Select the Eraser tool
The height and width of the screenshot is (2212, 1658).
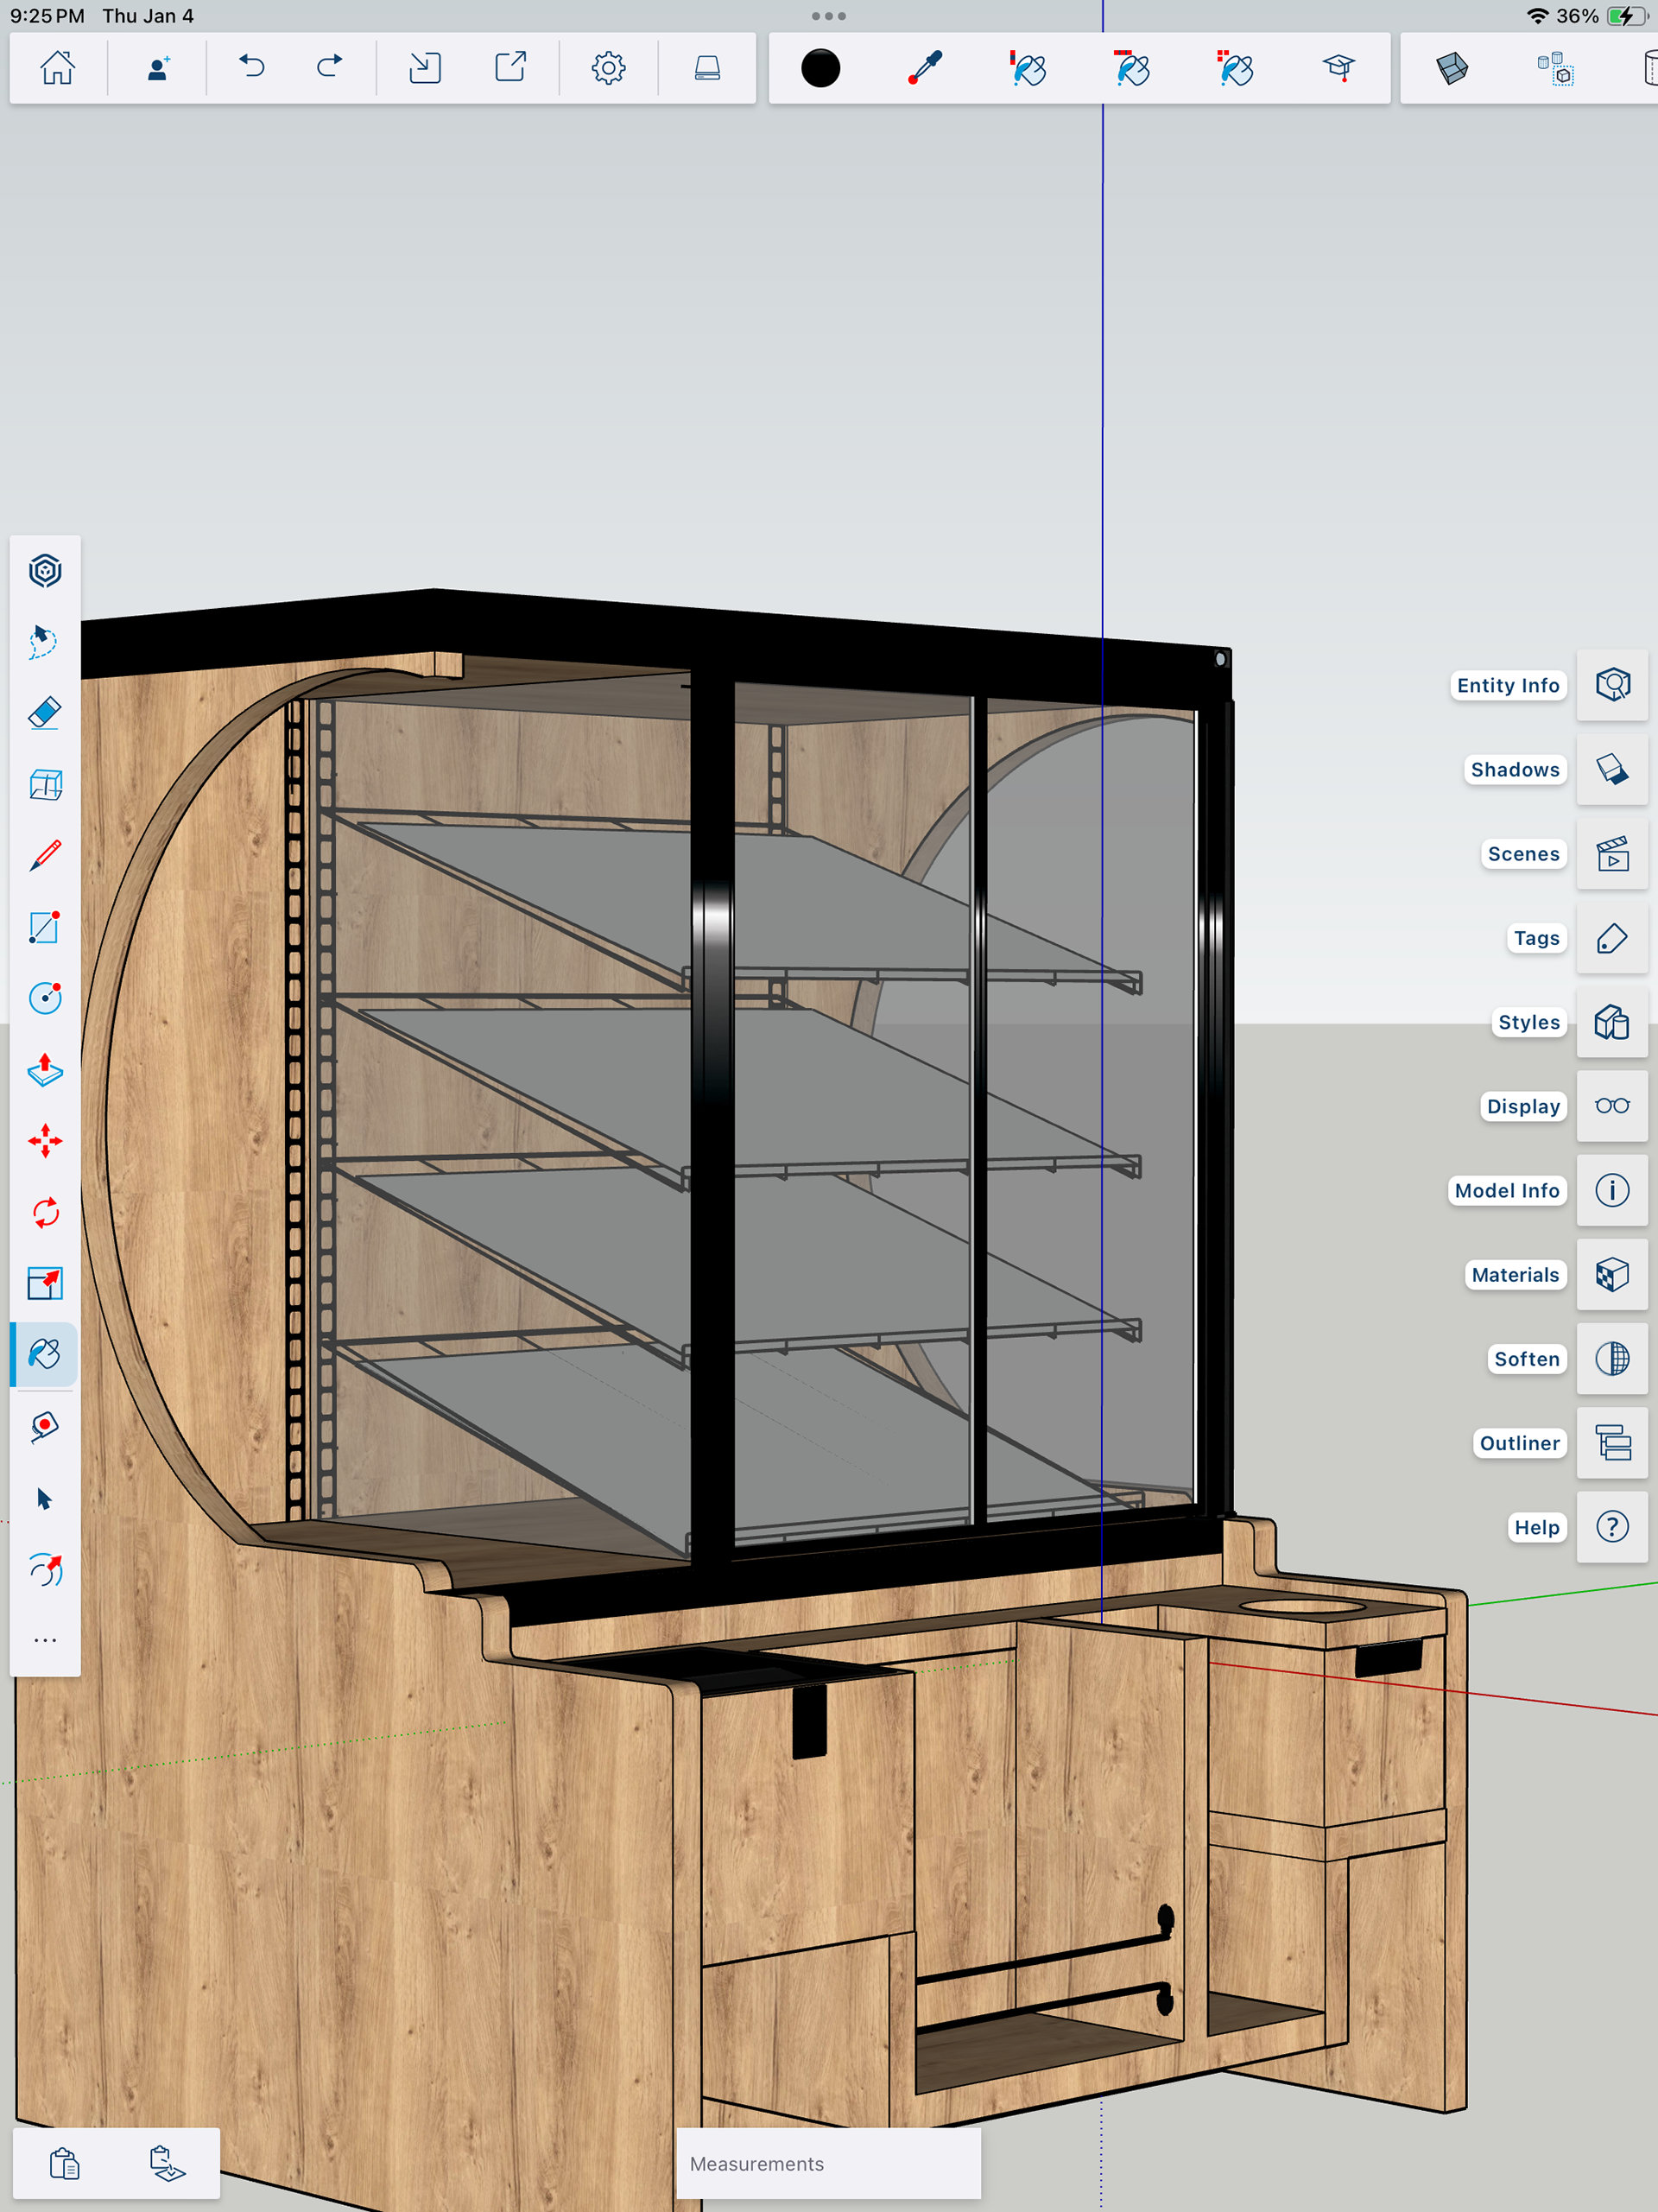coord(45,713)
